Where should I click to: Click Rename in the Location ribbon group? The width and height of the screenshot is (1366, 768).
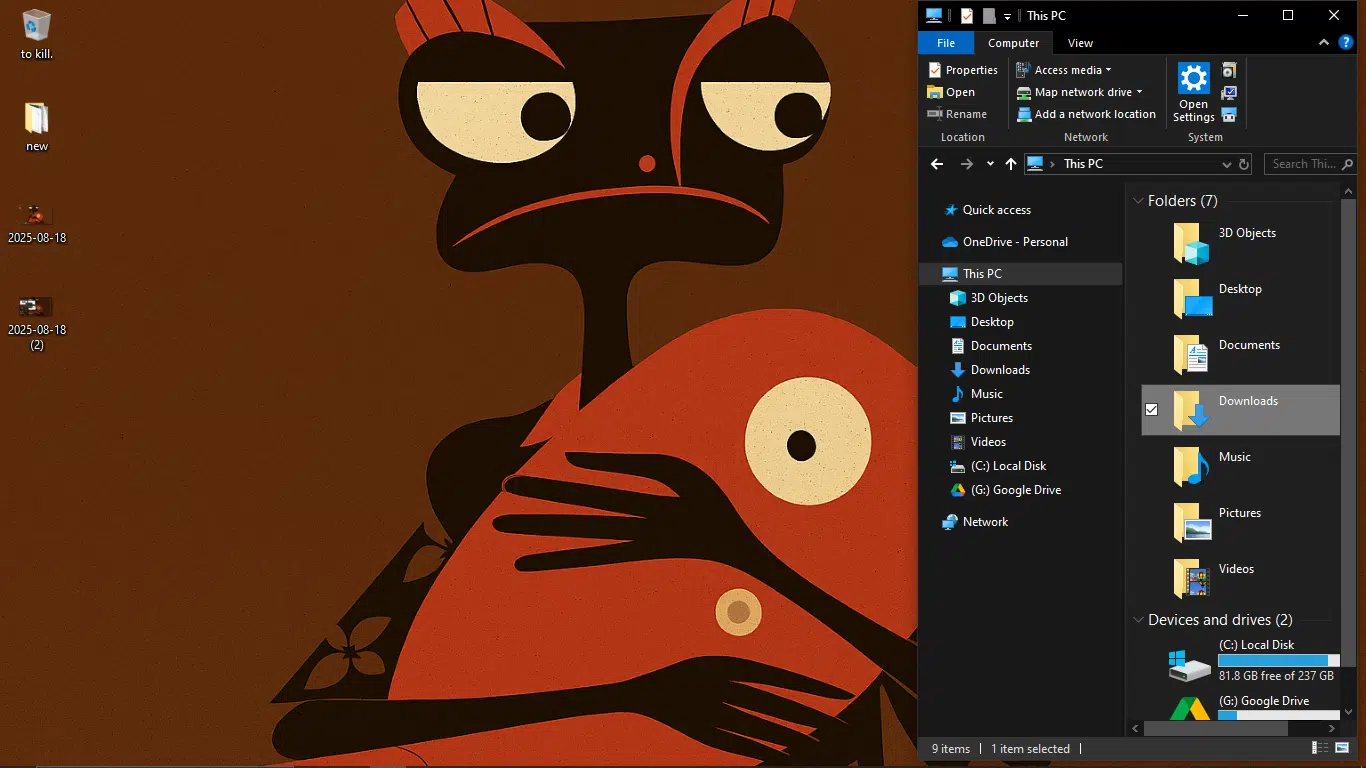[957, 114]
